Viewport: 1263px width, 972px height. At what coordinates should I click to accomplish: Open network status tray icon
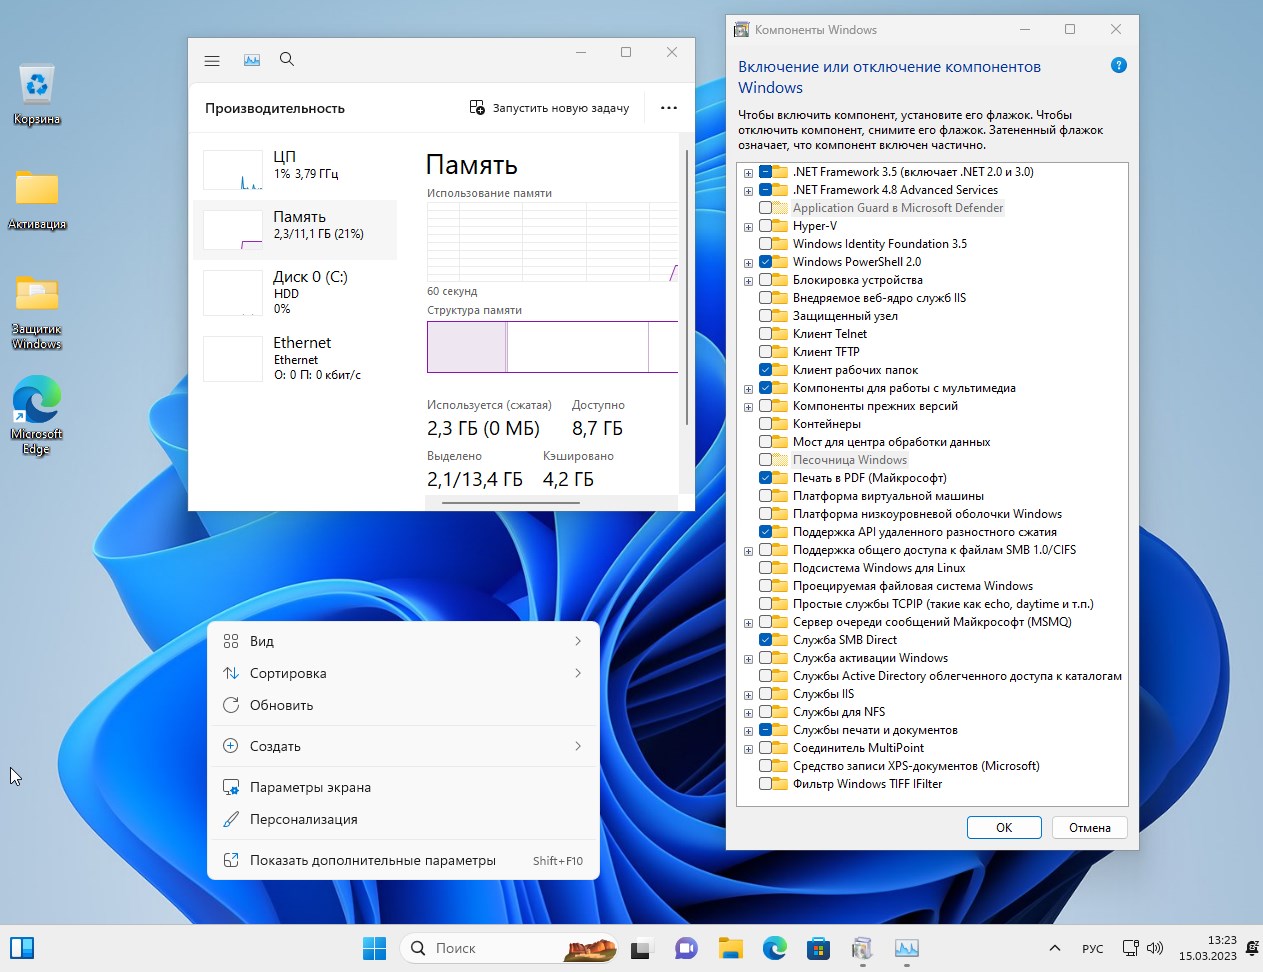tap(1131, 948)
